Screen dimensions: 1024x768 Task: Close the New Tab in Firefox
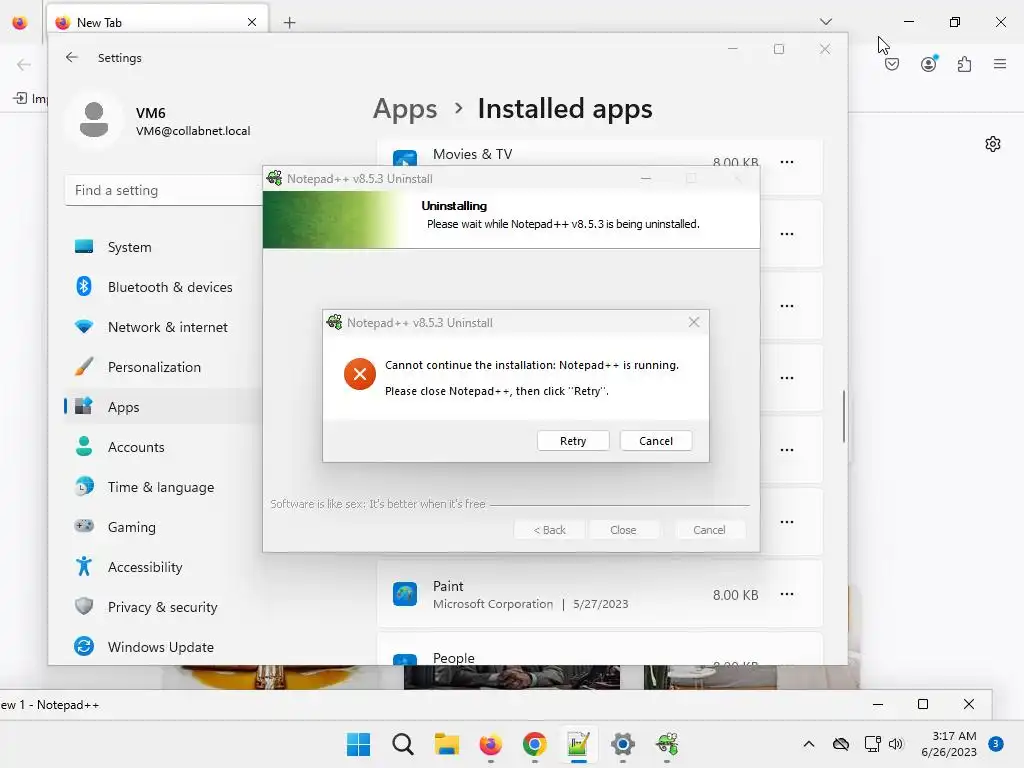252,22
